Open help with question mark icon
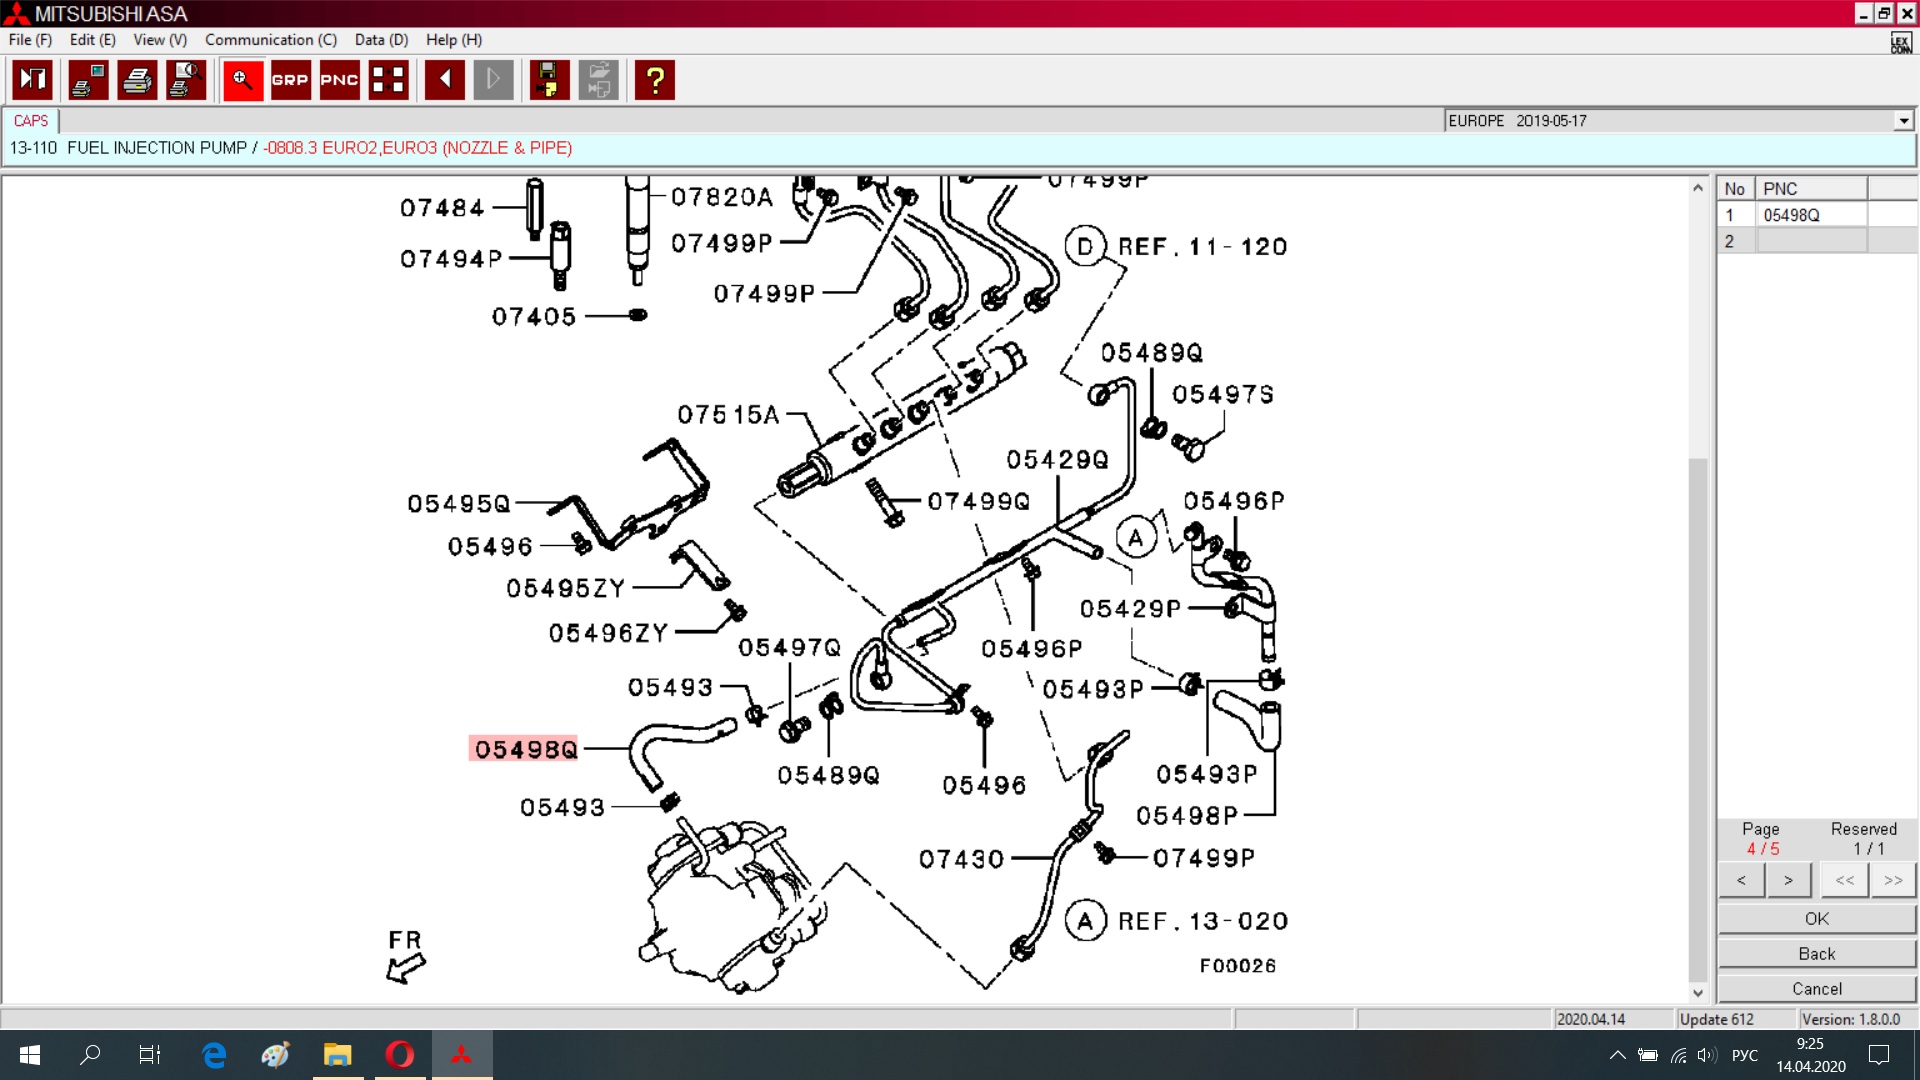Screen dimensions: 1920x1080 tap(655, 80)
